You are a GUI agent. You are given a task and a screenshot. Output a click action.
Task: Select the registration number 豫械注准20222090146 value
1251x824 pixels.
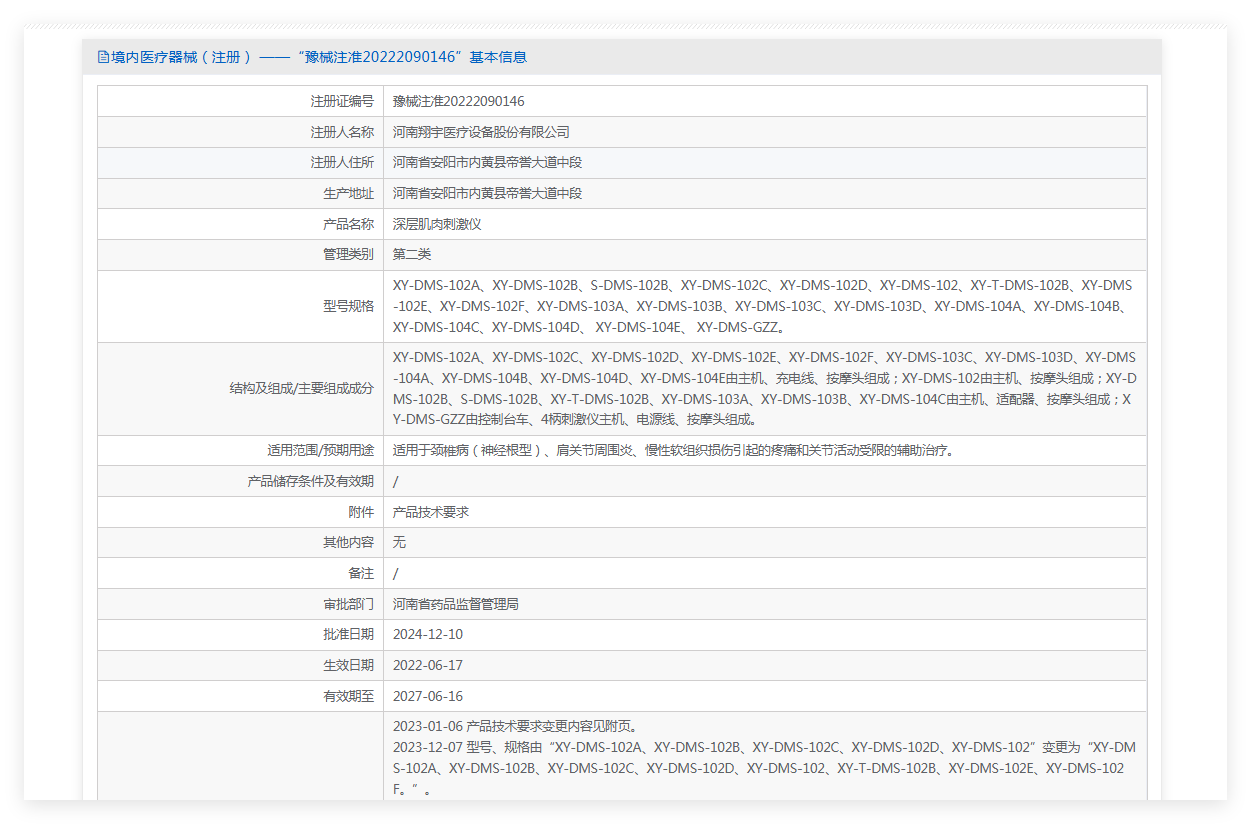459,101
